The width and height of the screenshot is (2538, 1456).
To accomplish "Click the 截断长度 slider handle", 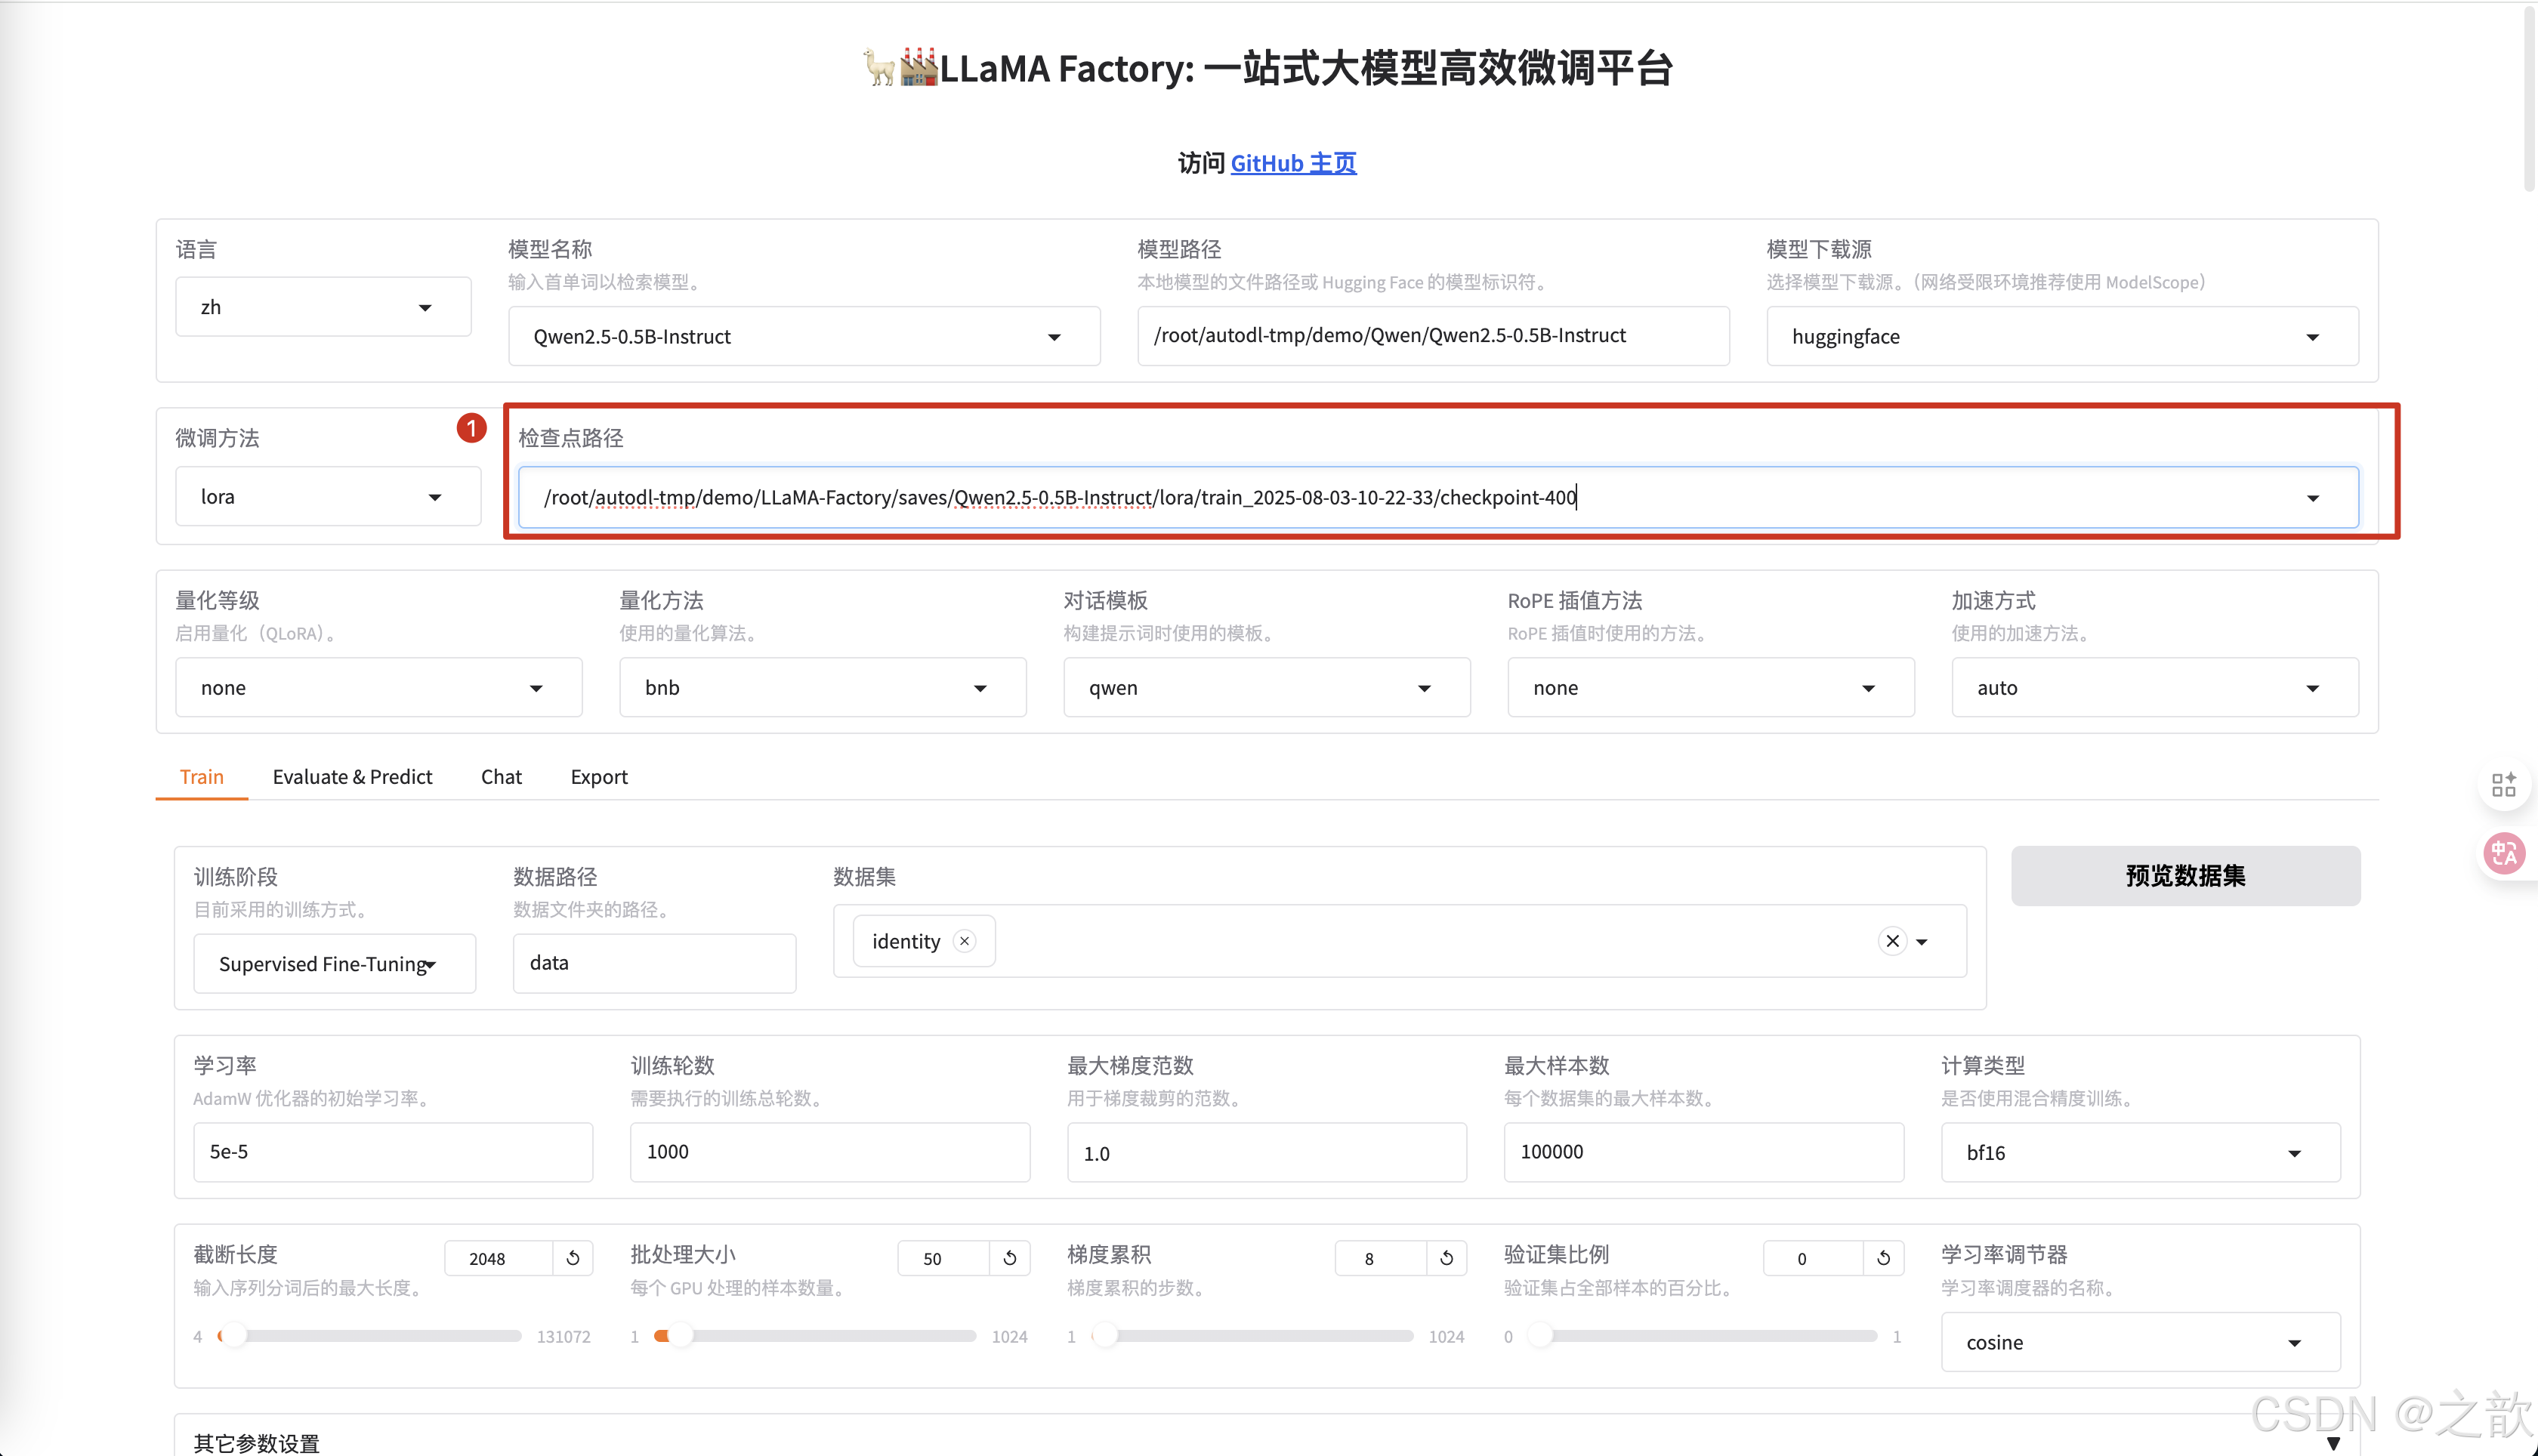I will point(234,1335).
